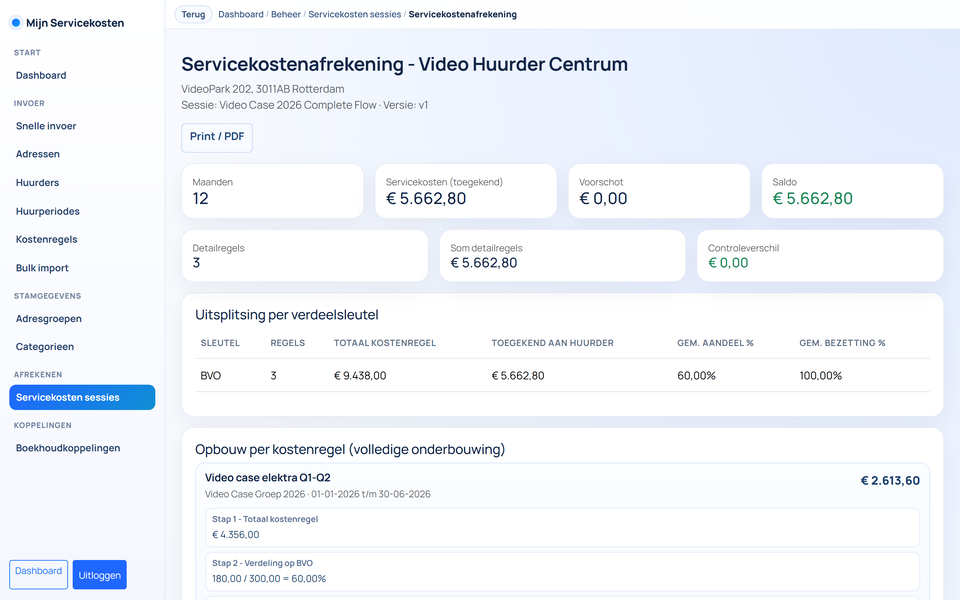
Task: Open the Adressen page
Action: click(x=36, y=154)
